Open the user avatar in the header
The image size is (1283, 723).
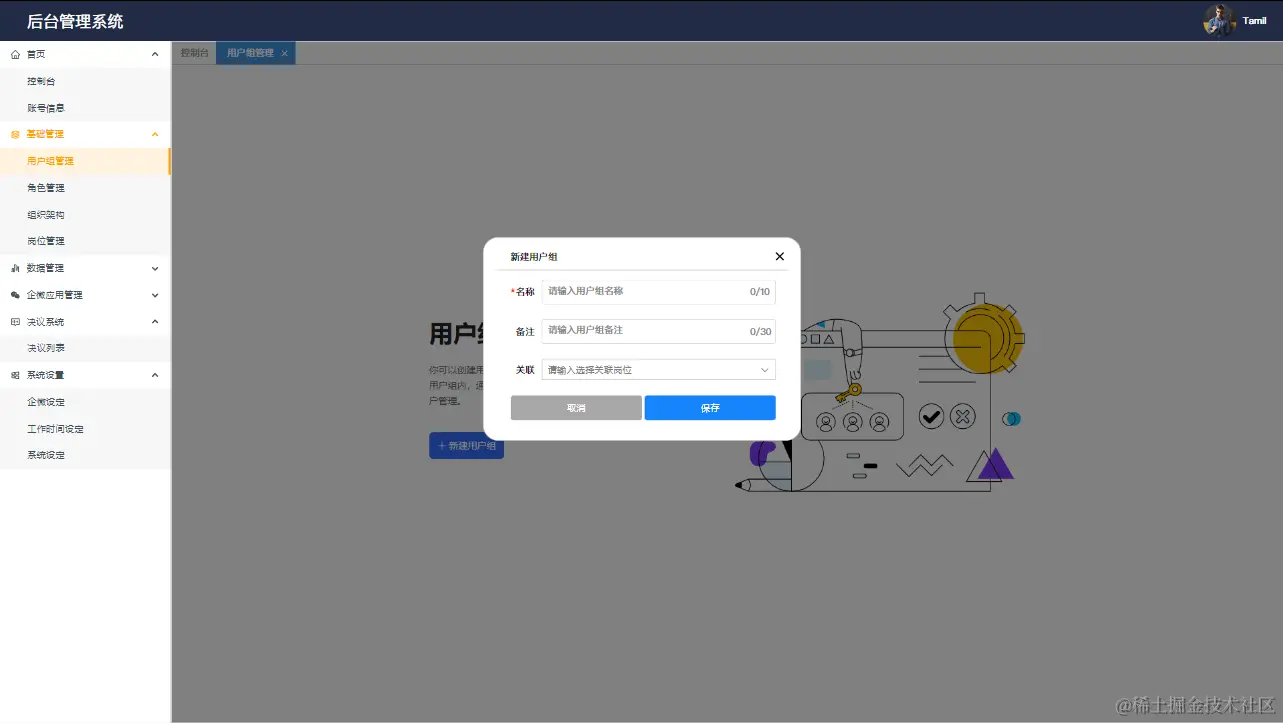coord(1219,20)
